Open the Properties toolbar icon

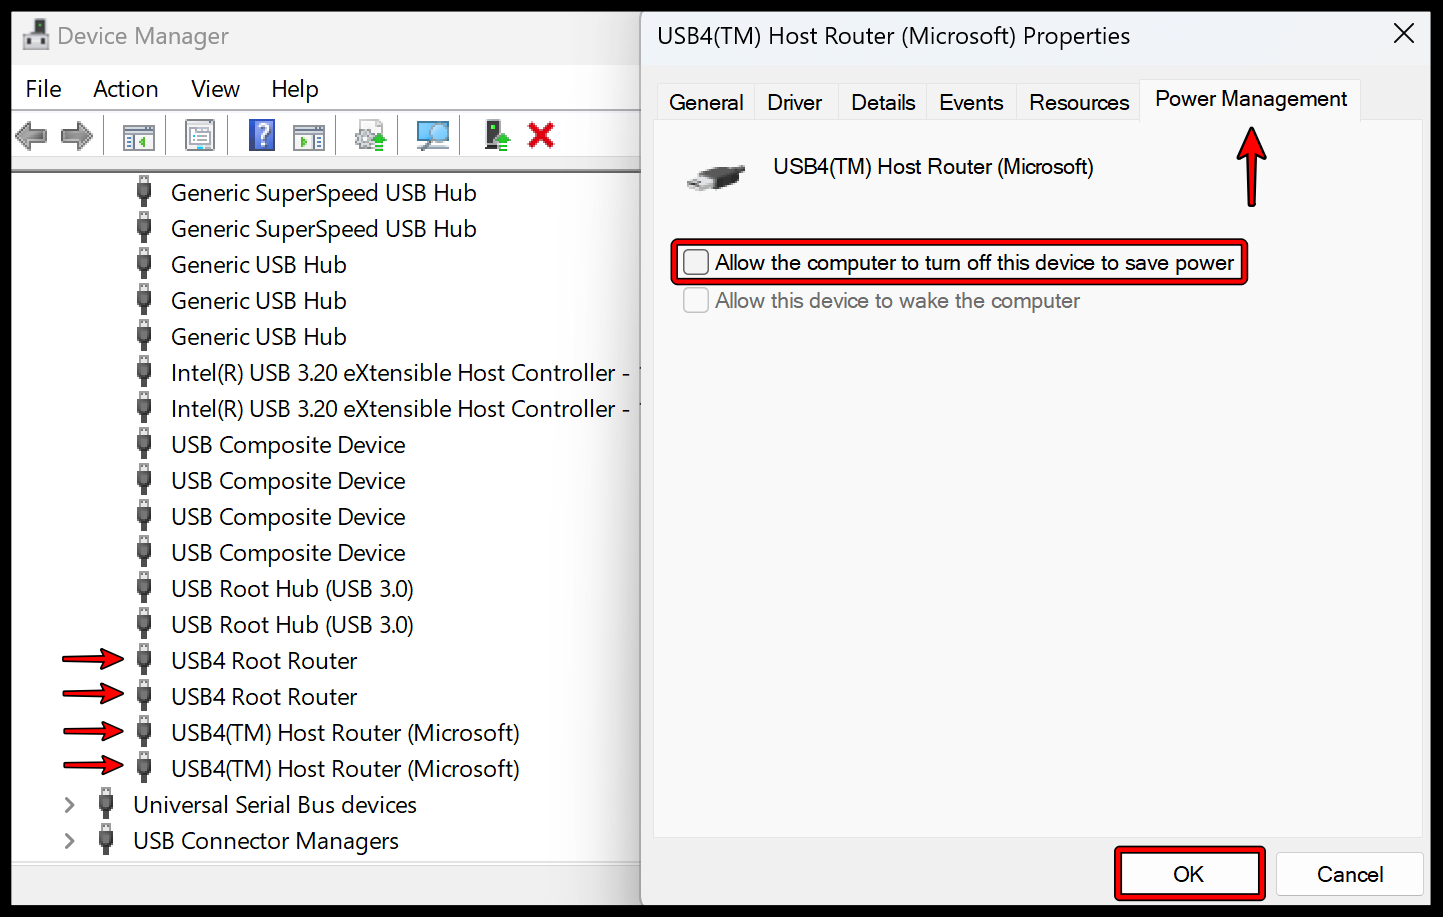point(199,135)
